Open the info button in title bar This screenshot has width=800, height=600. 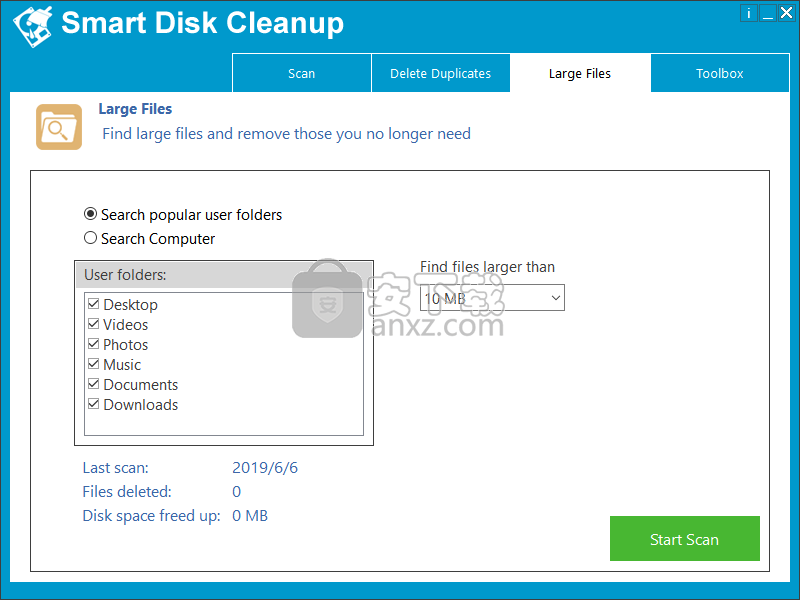click(x=748, y=13)
